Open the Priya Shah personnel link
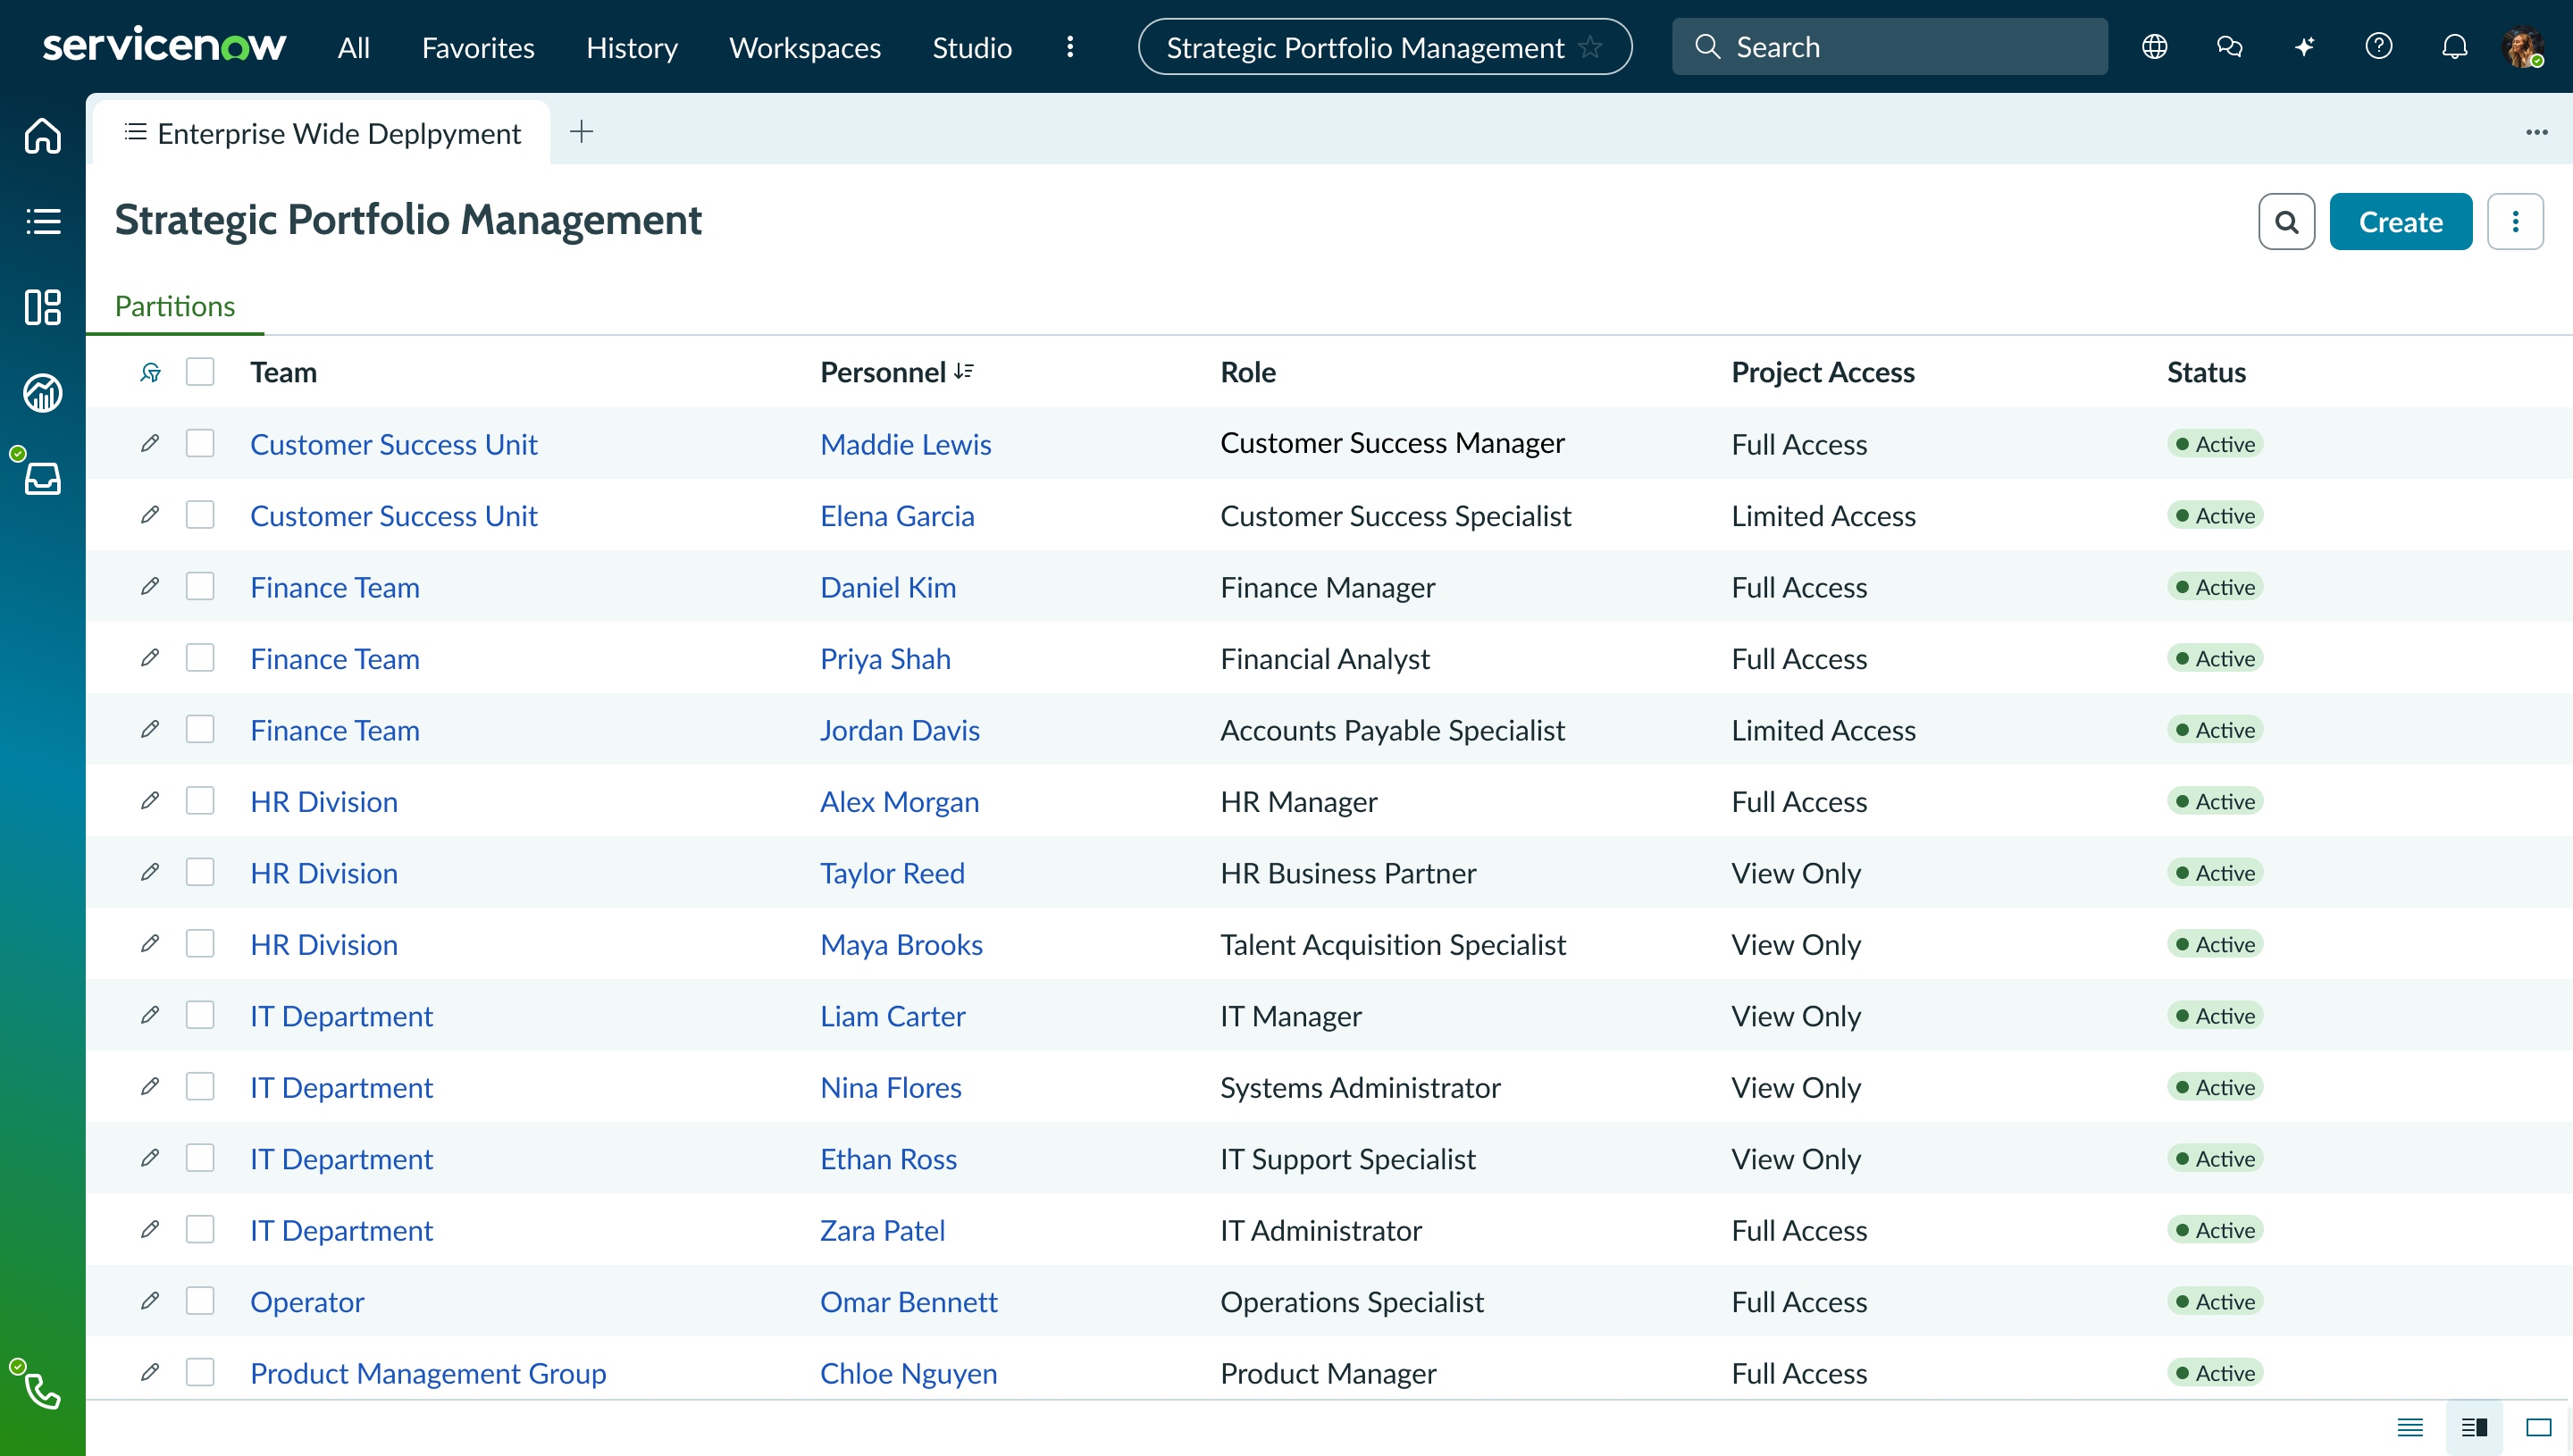Screen dimensions: 2573x1456 coord(885,659)
